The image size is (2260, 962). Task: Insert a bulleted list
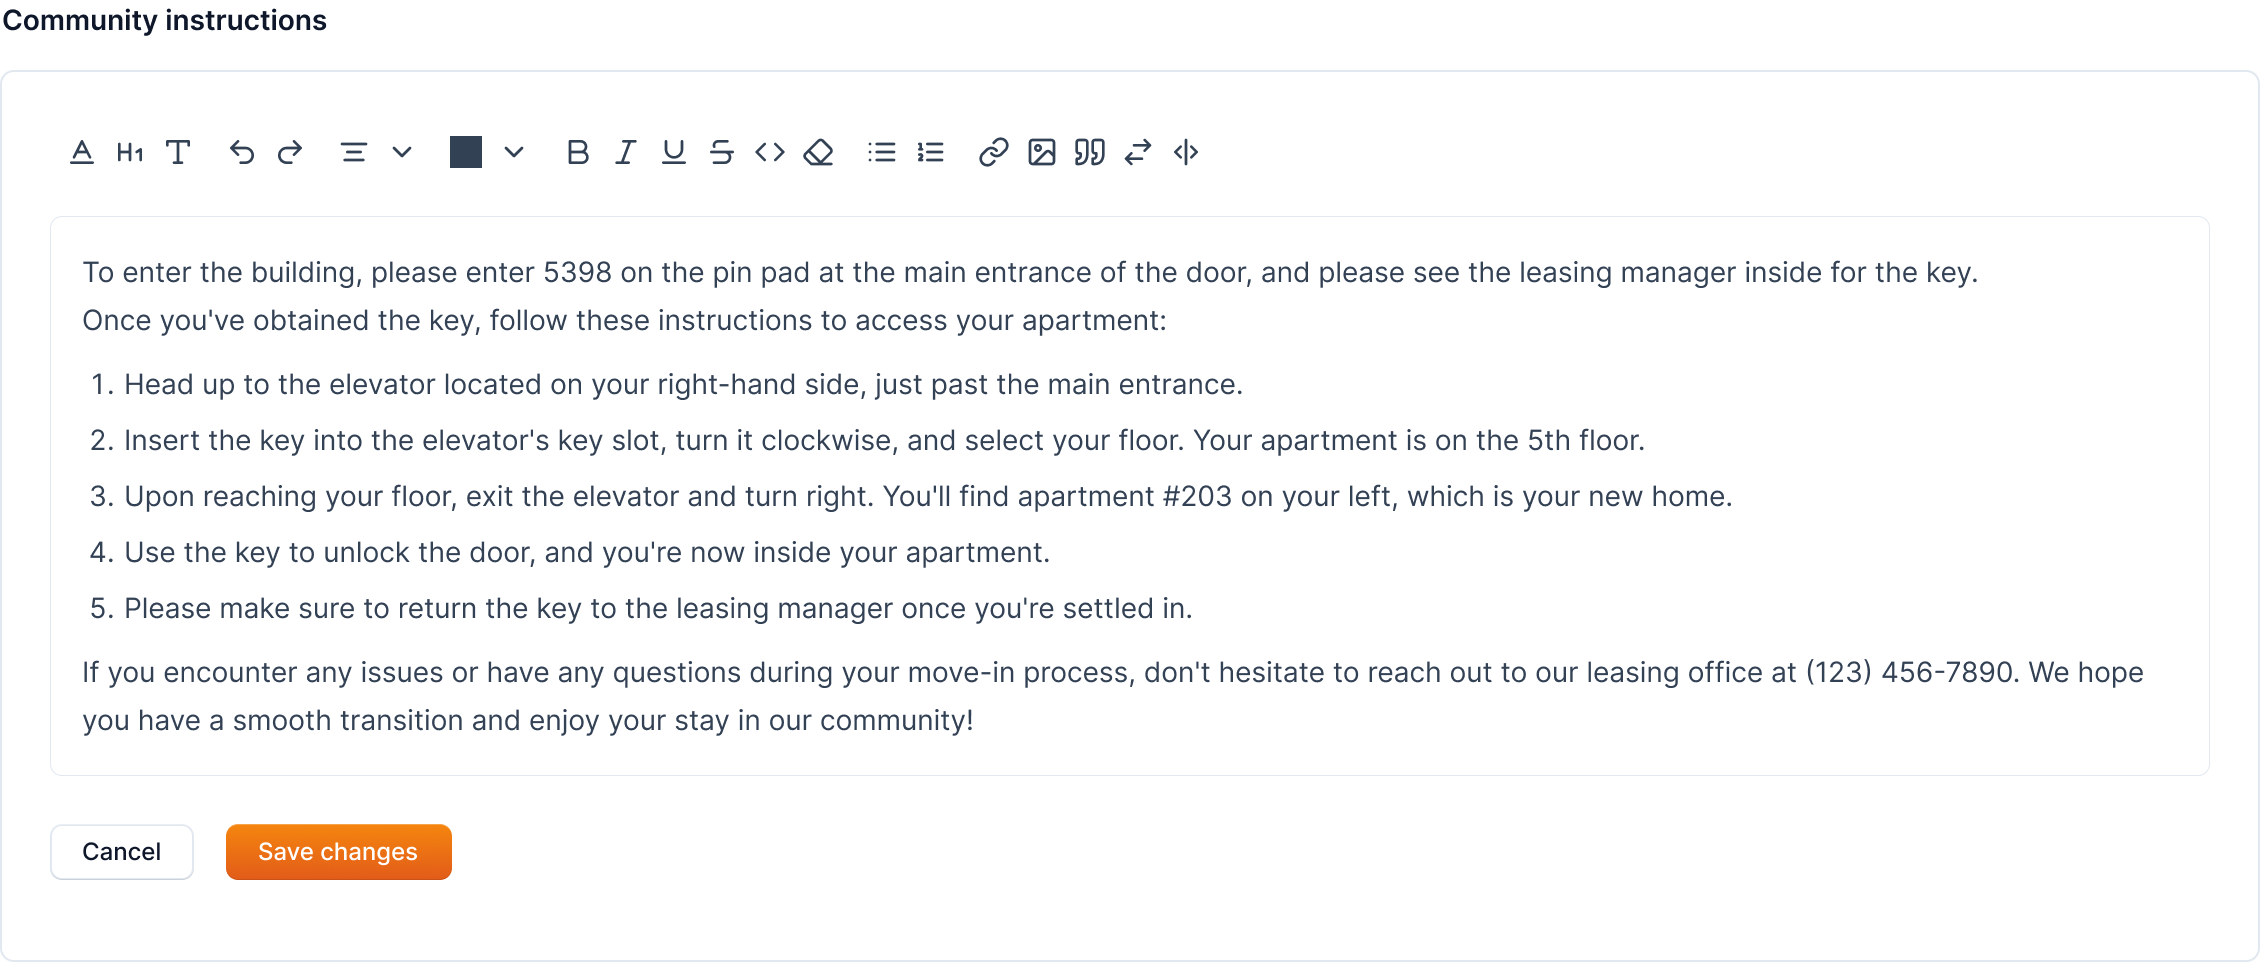(x=882, y=153)
